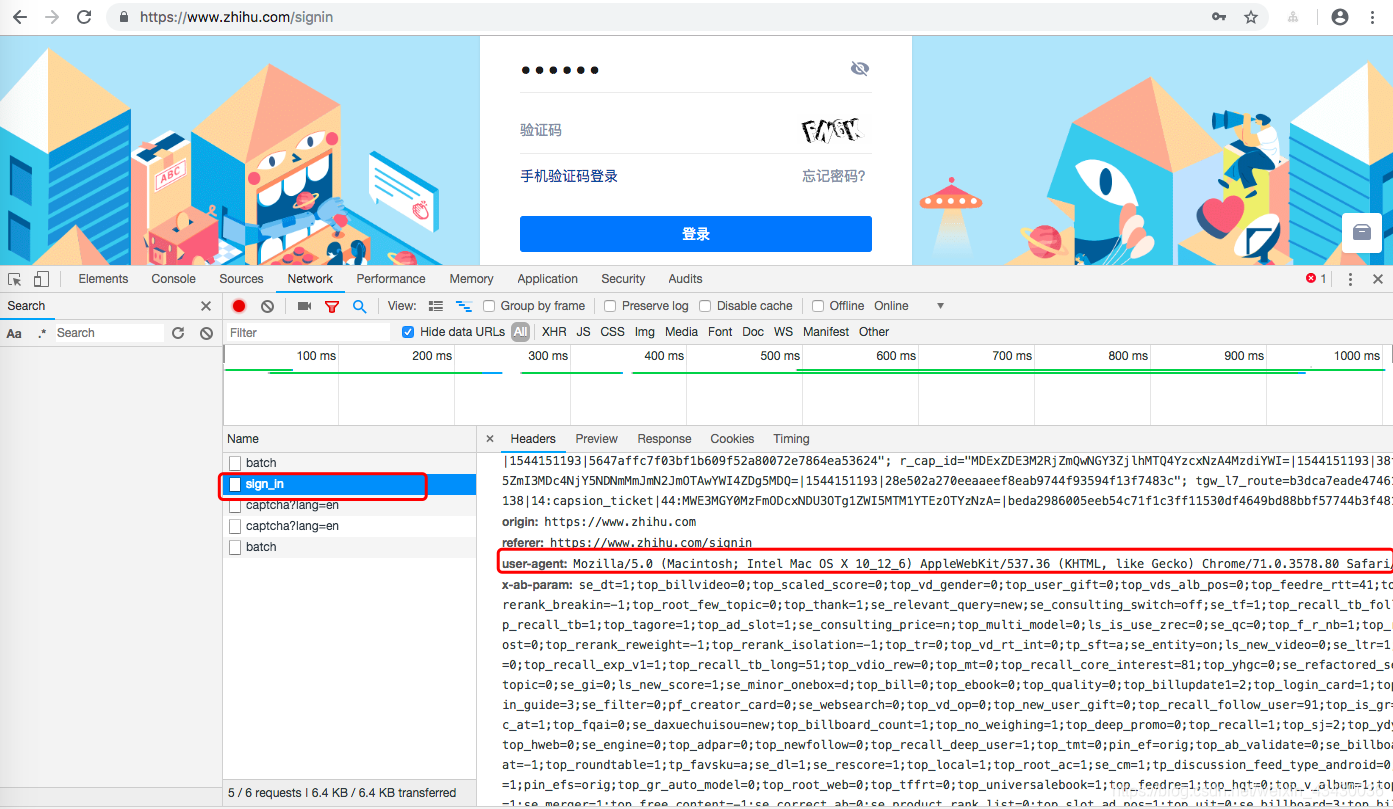
Task: Close the DevTools Search panel
Action: [206, 306]
